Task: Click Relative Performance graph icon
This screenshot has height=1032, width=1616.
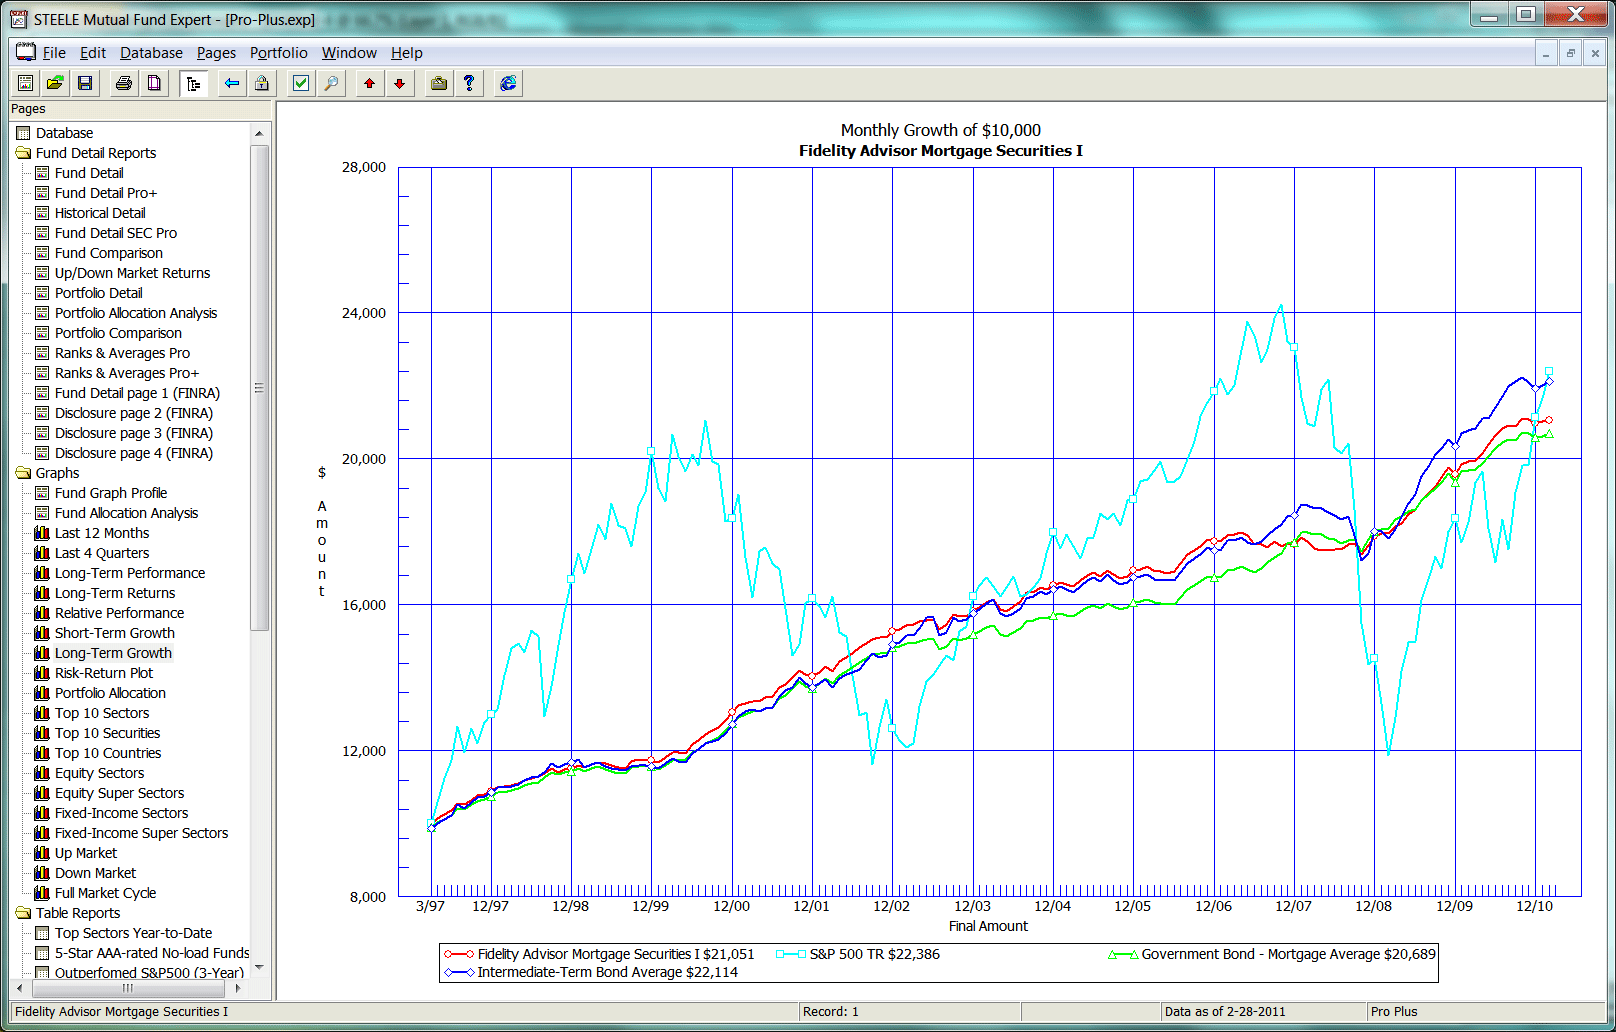Action: click(42, 613)
